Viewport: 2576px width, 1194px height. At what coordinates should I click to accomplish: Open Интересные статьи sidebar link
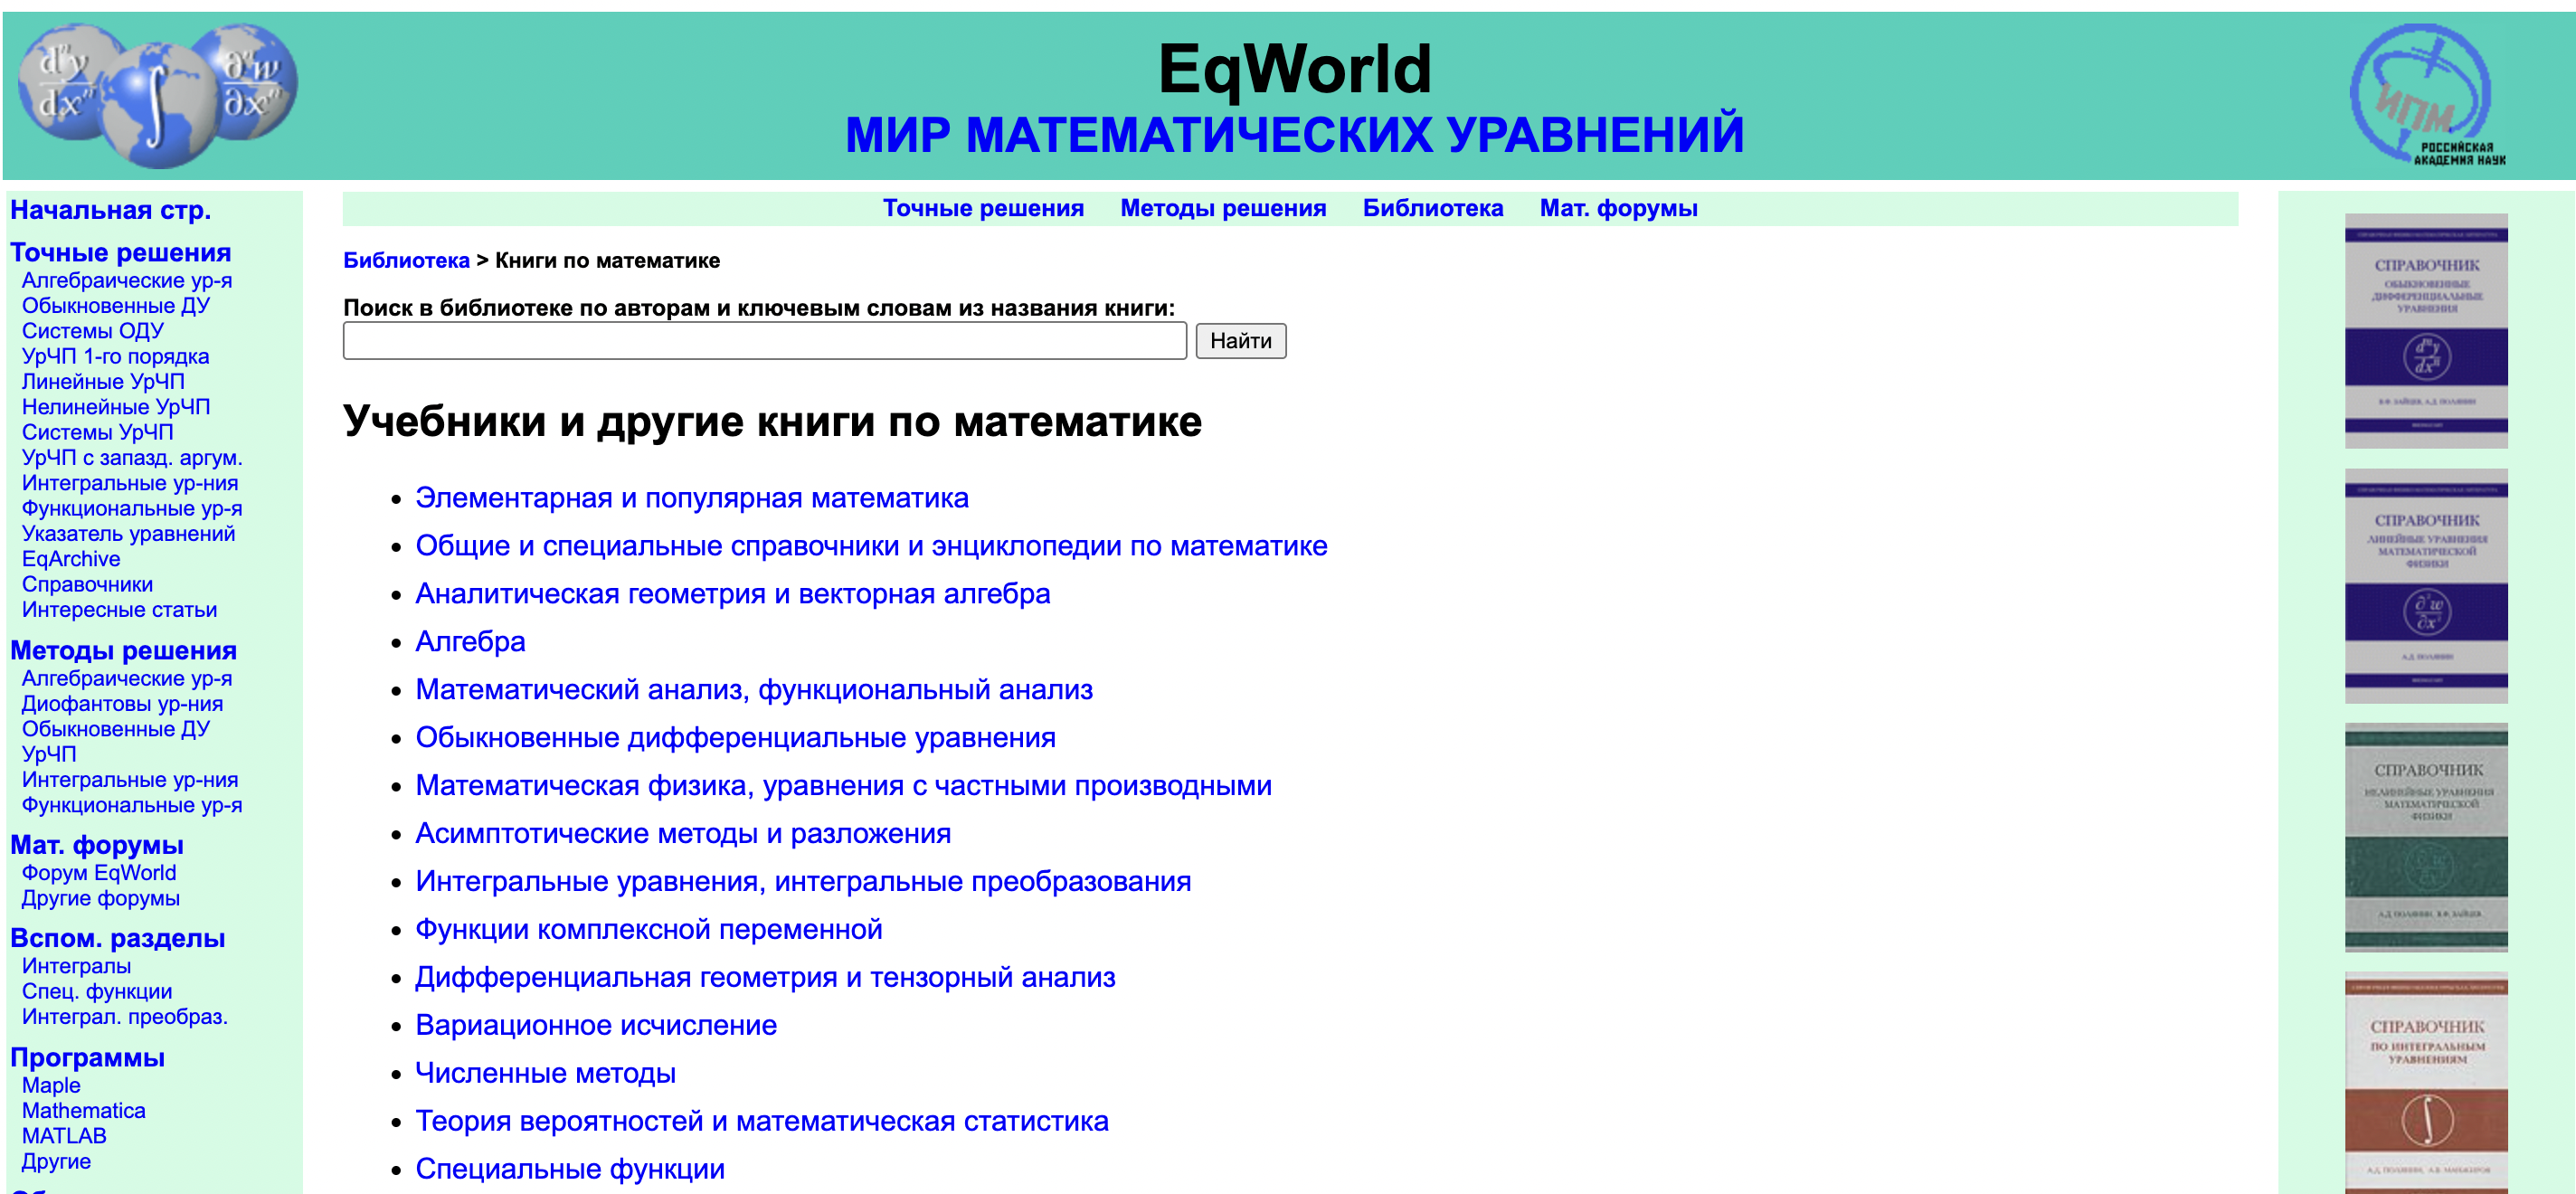119,610
